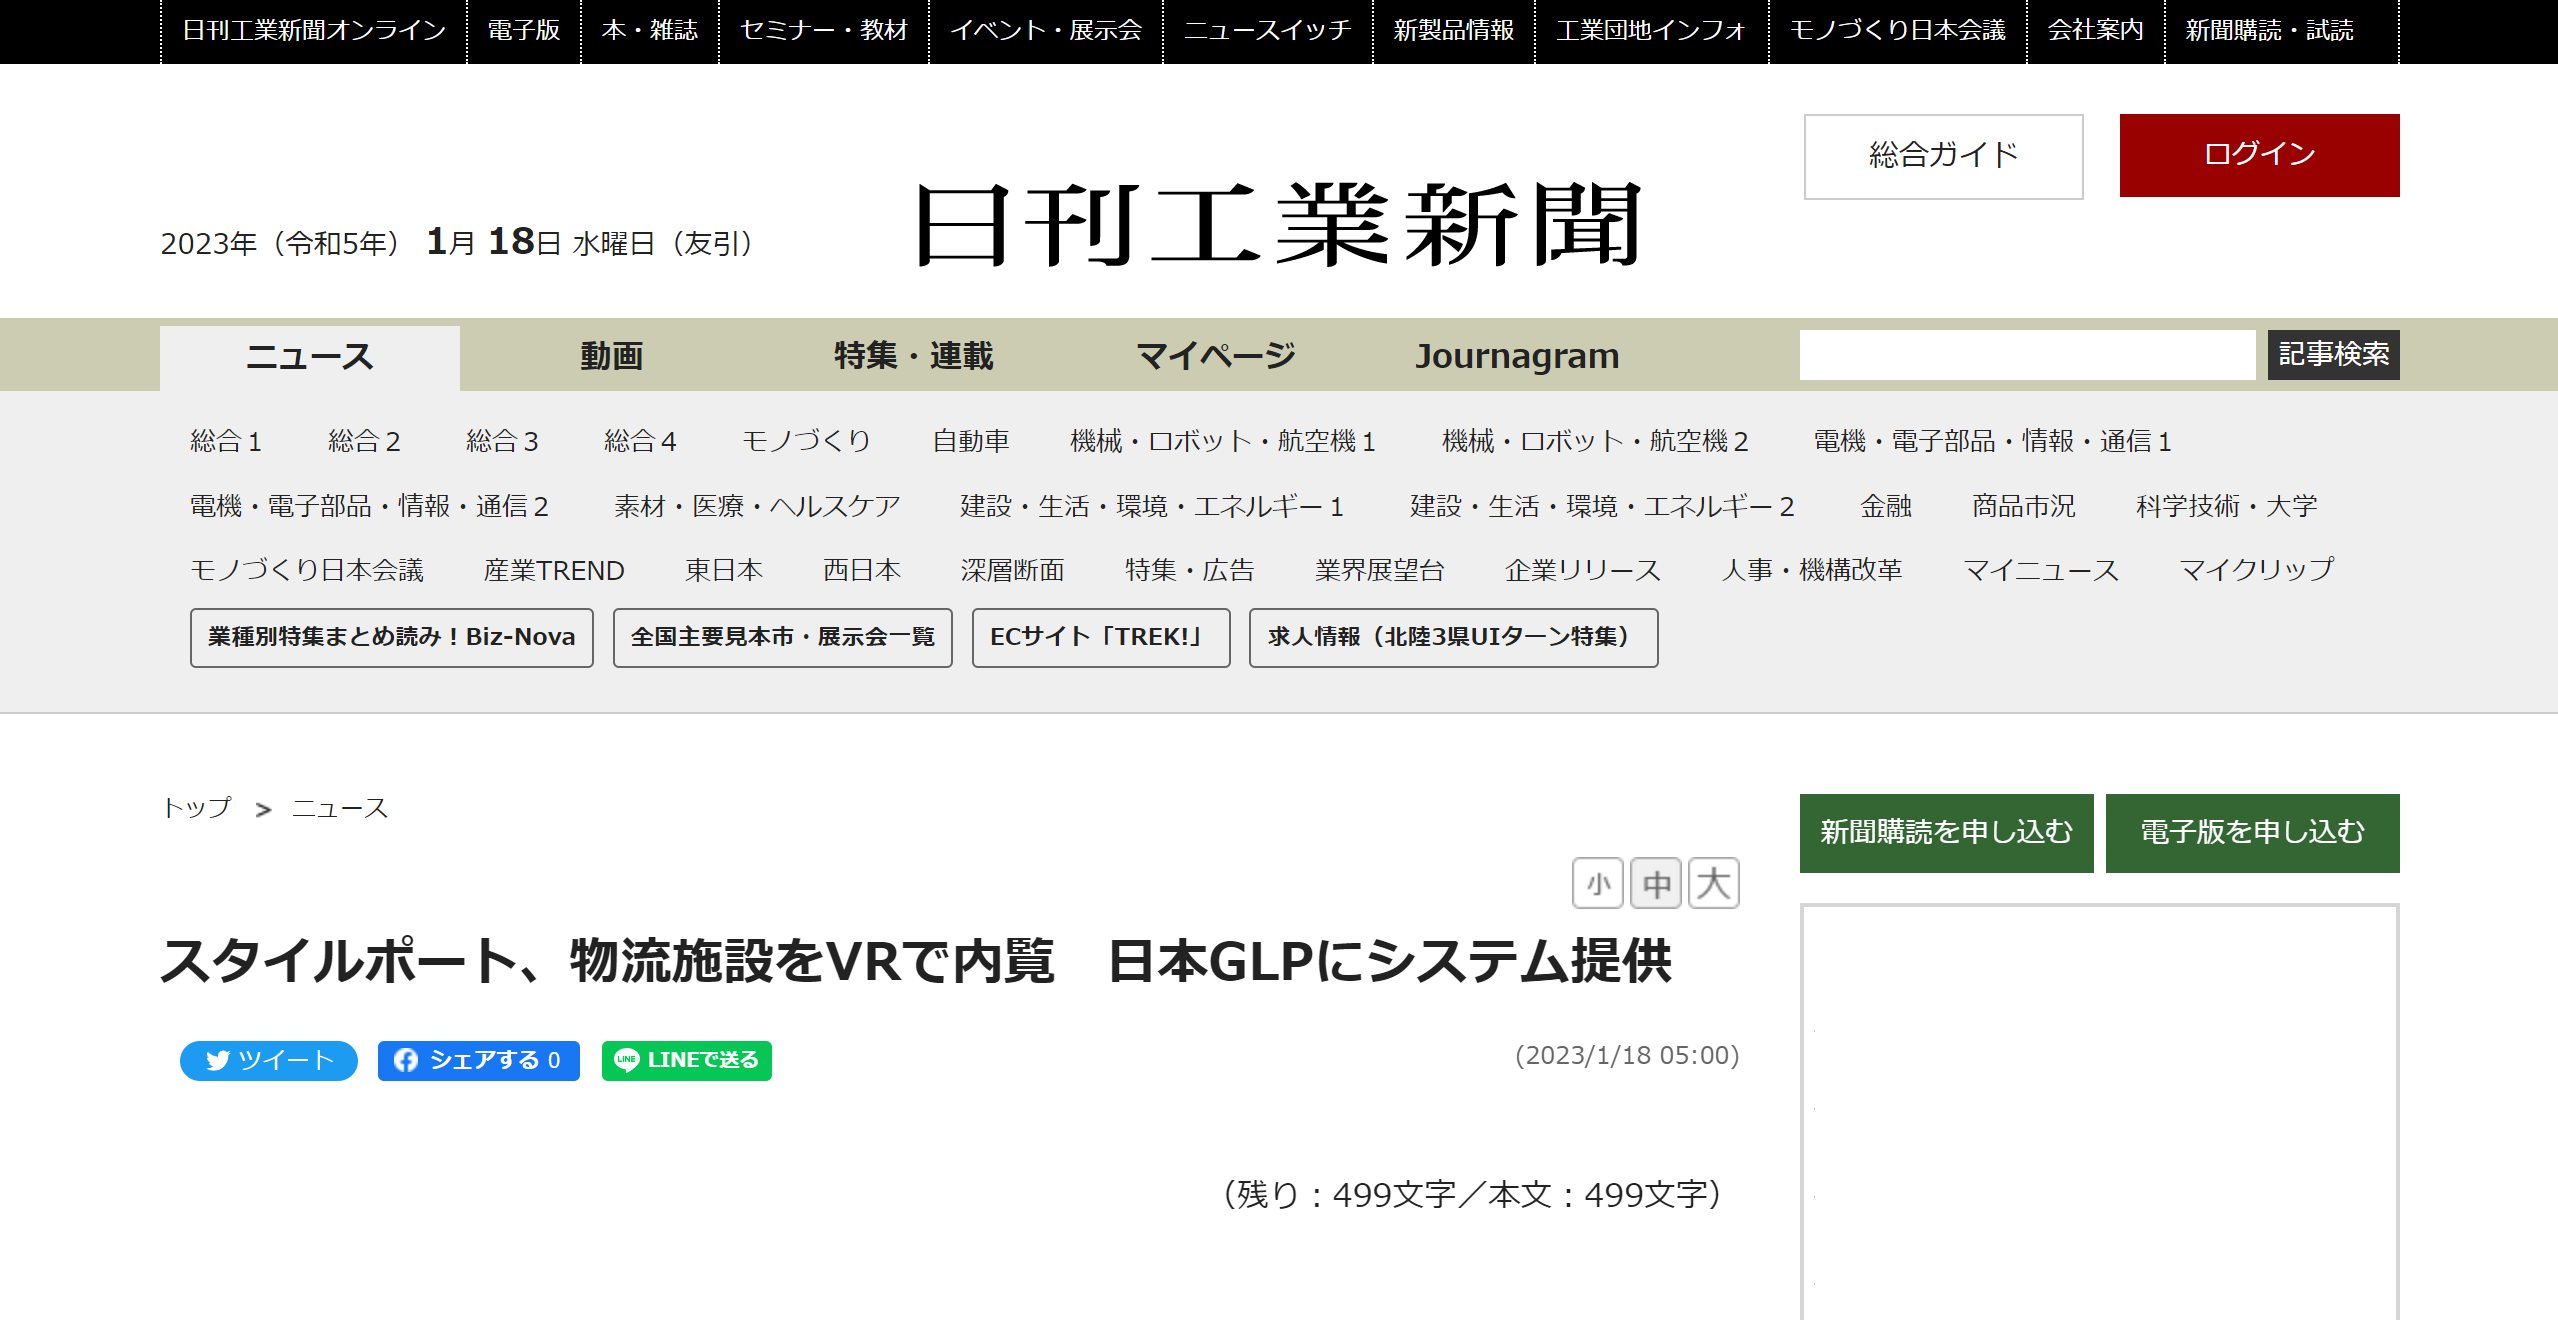Open 素材・医療・ヘルスケア category
Image resolution: width=2558 pixels, height=1320 pixels.
click(757, 506)
